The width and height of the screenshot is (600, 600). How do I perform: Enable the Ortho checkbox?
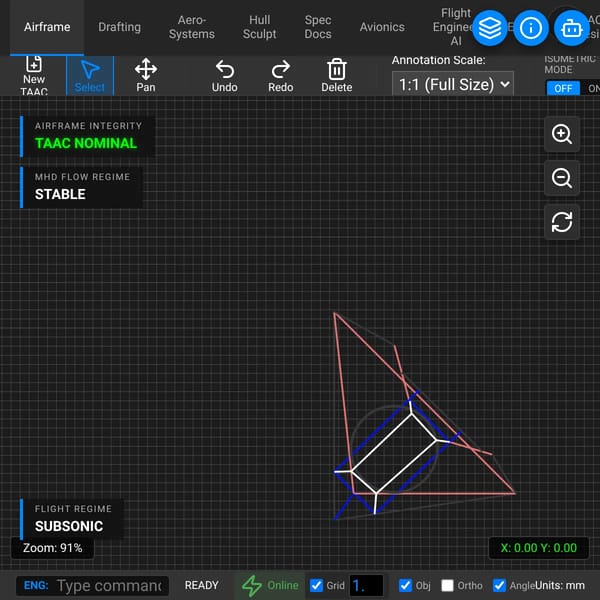pos(447,585)
